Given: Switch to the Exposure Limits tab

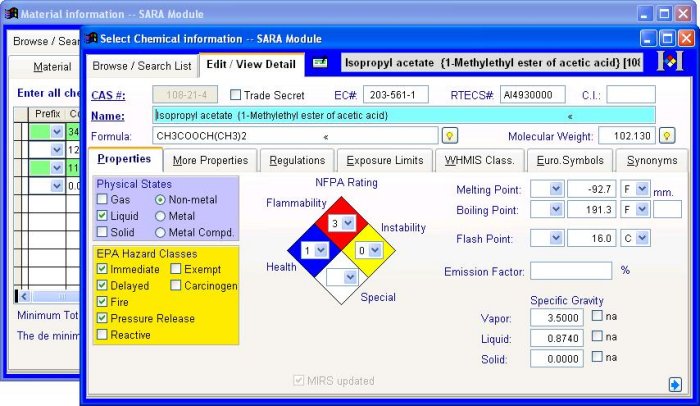Looking at the screenshot, I should point(385,160).
